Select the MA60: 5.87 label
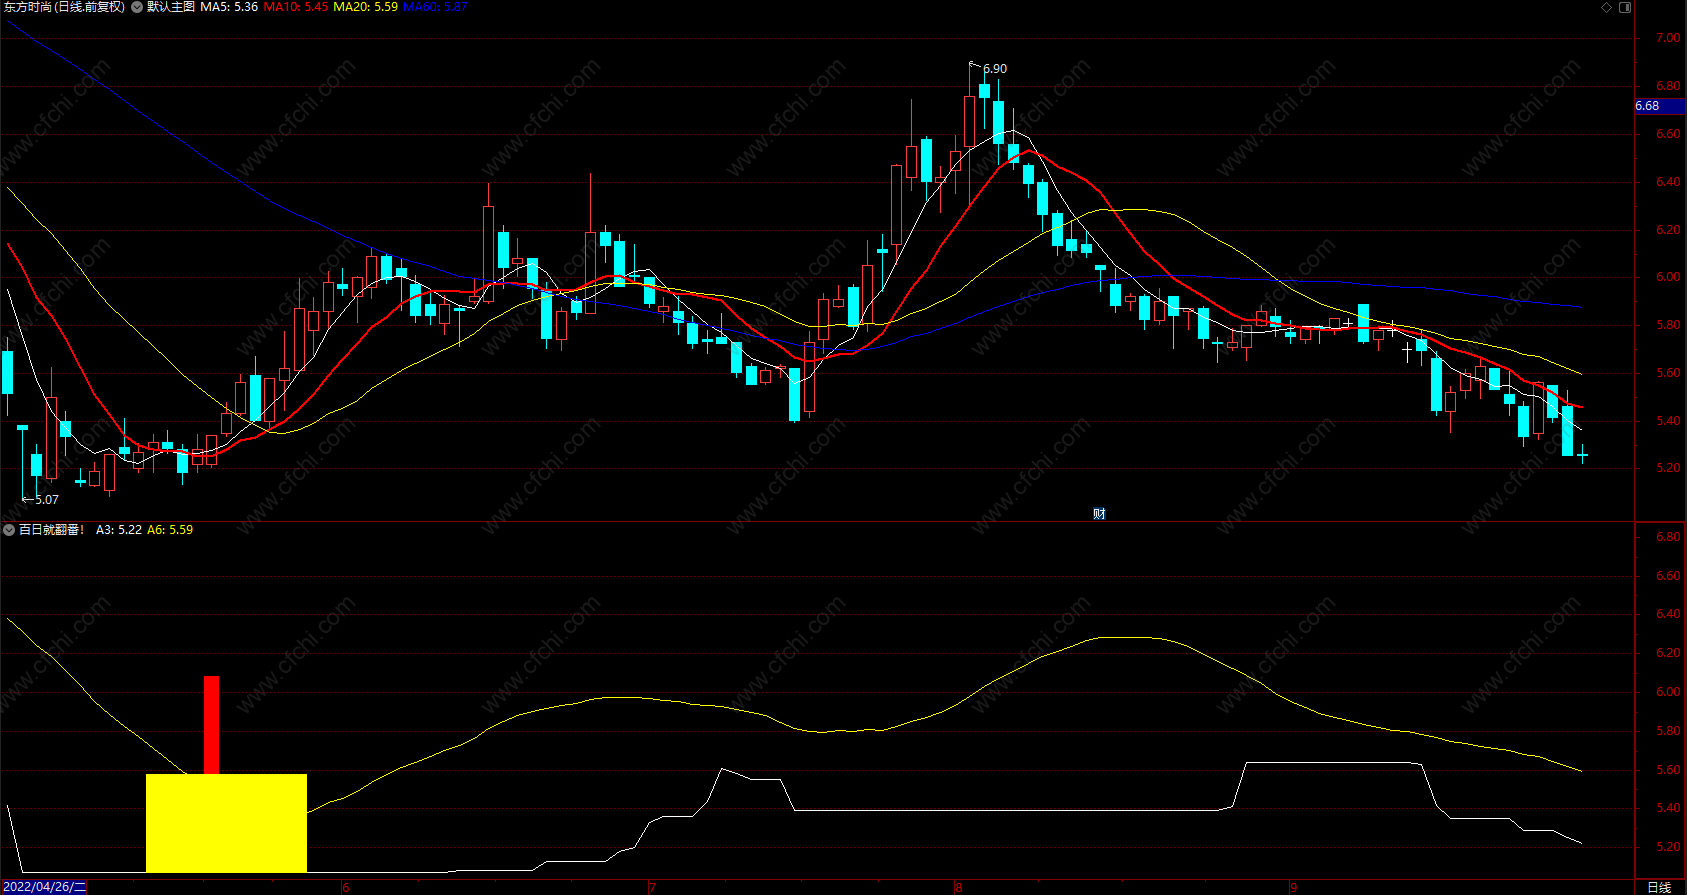The image size is (1687, 895). point(435,7)
